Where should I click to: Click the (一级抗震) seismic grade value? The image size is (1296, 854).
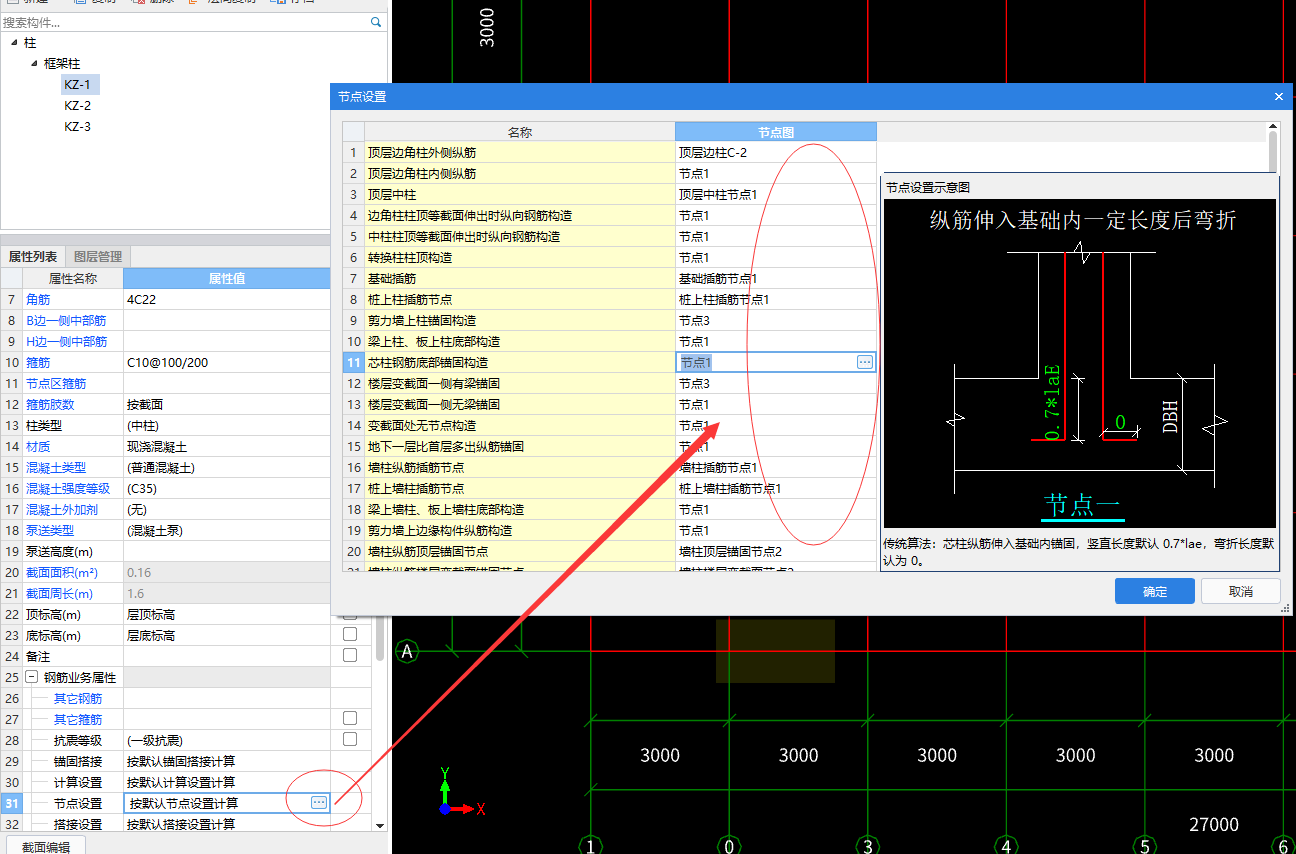(154, 740)
